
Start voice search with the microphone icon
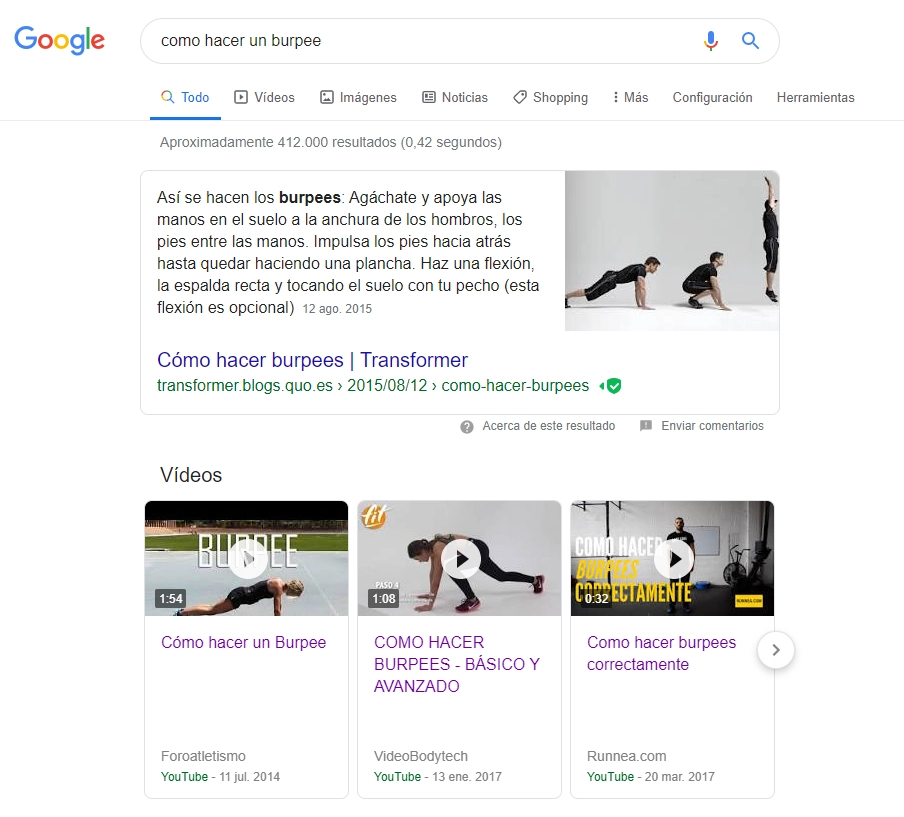pos(711,40)
